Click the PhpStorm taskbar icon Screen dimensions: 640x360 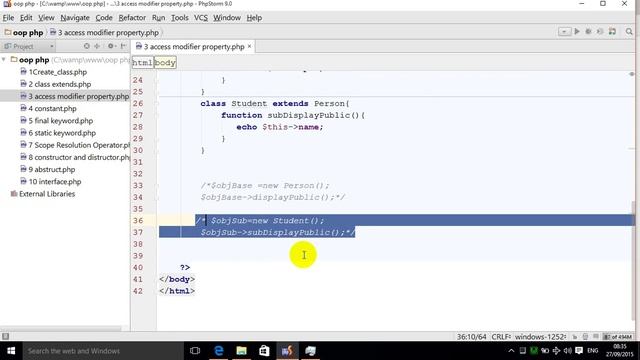click(287, 351)
